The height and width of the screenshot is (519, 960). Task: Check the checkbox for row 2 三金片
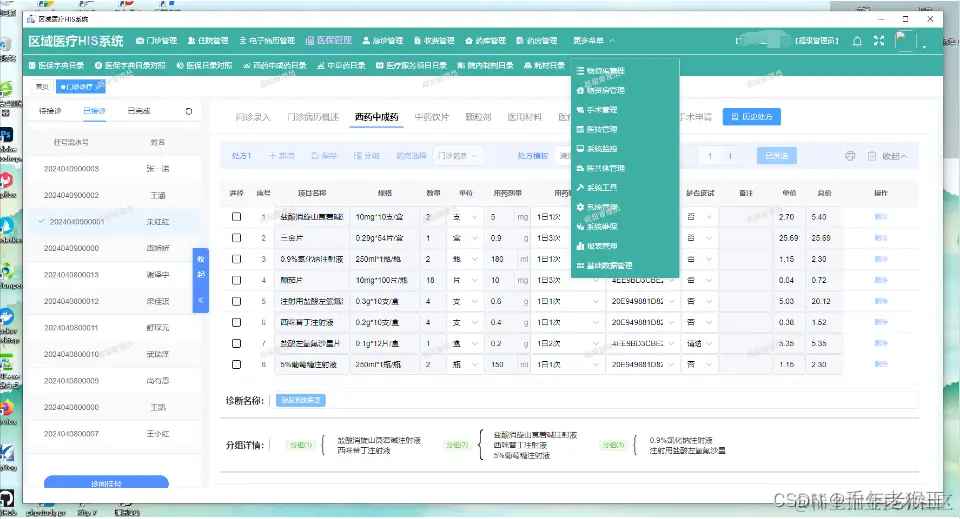coord(236,238)
